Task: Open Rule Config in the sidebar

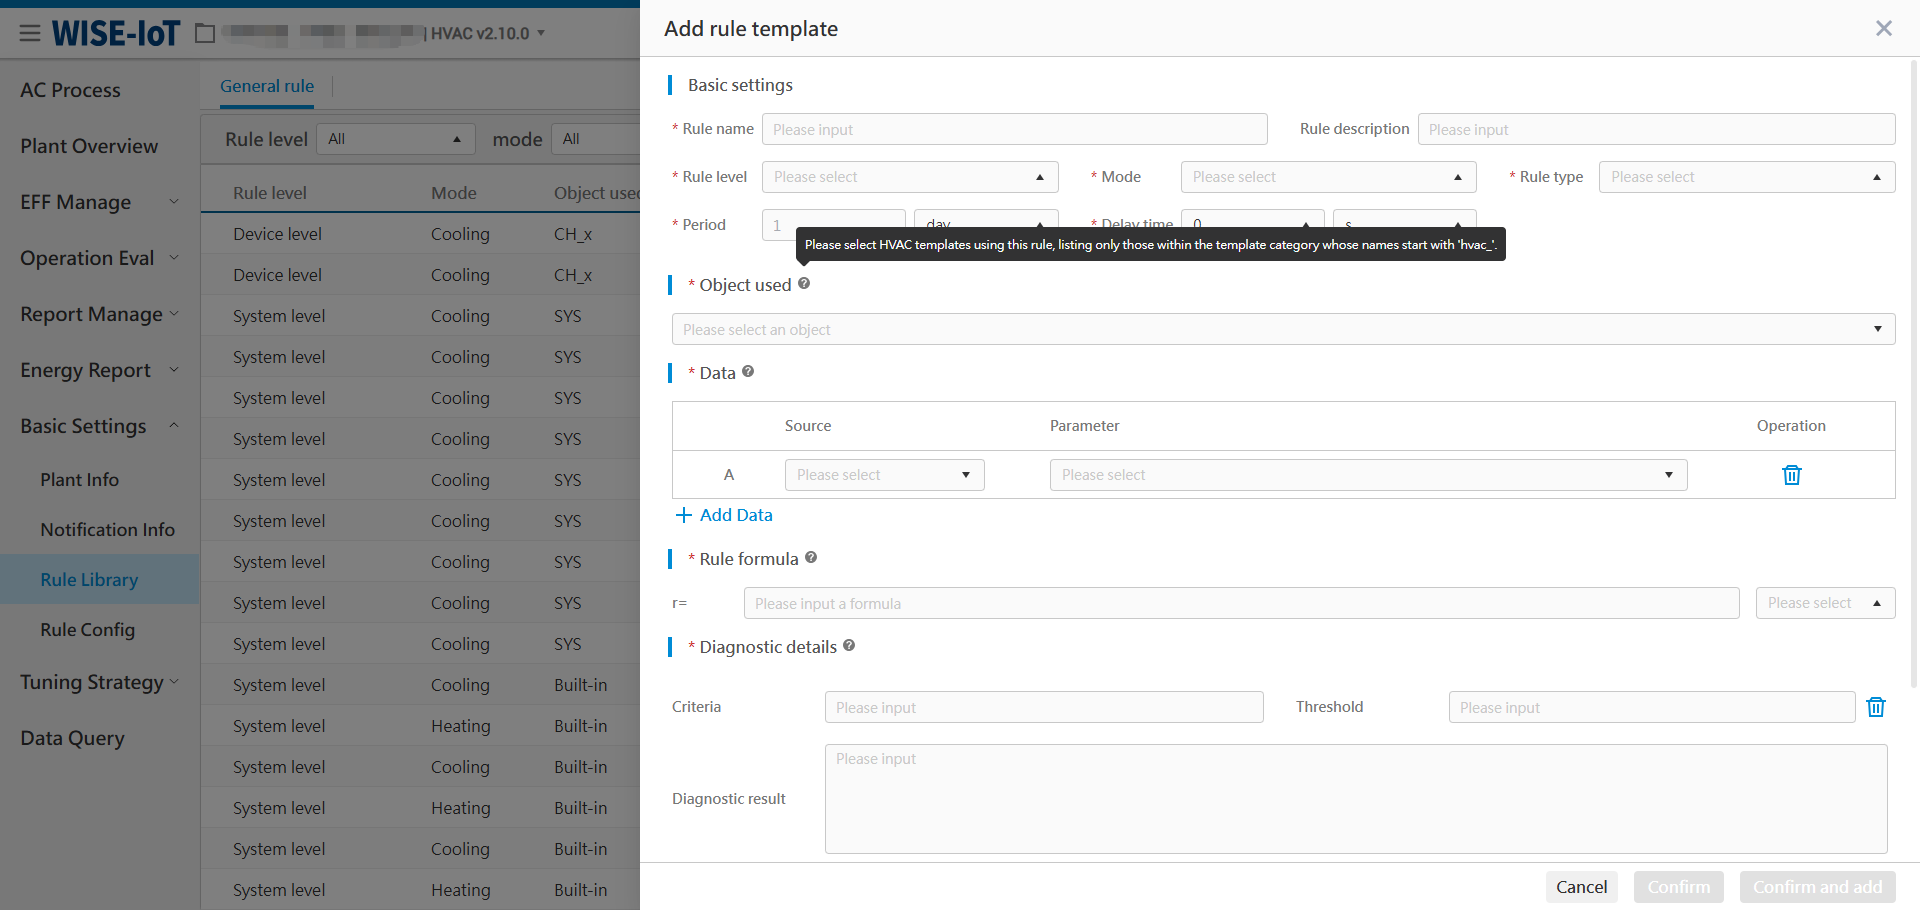Action: click(87, 630)
